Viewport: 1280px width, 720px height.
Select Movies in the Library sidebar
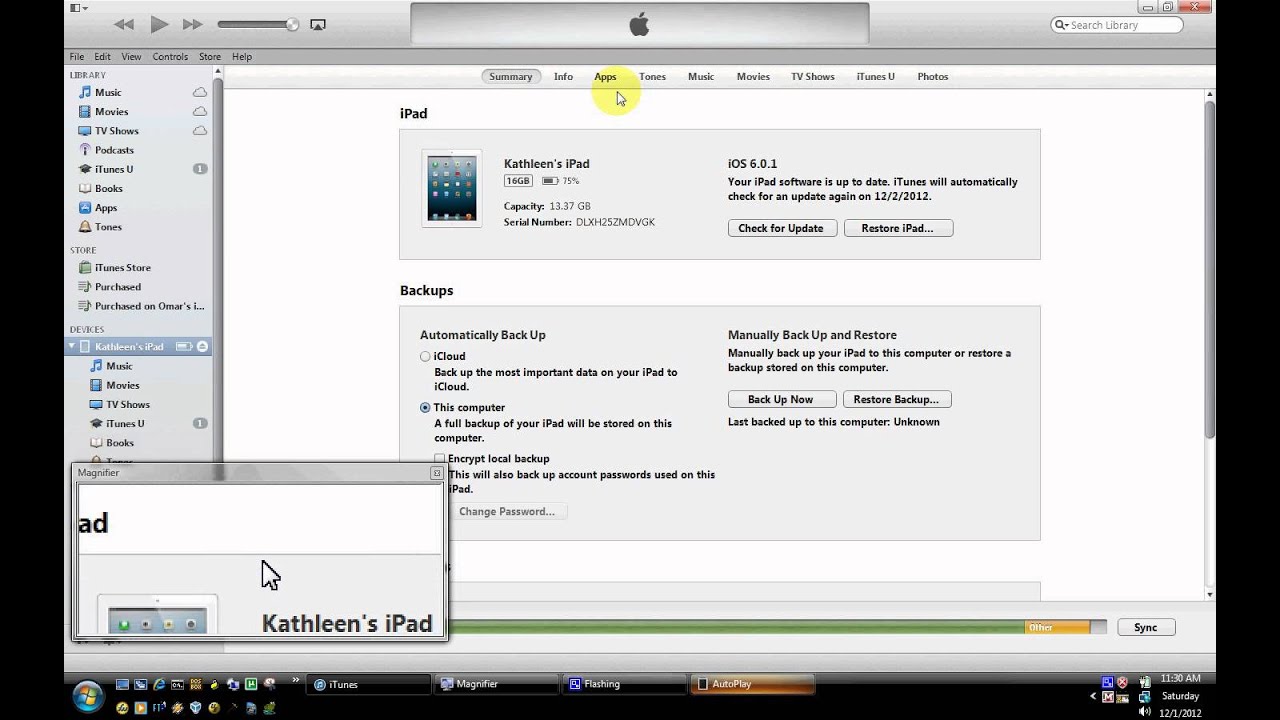[111, 111]
